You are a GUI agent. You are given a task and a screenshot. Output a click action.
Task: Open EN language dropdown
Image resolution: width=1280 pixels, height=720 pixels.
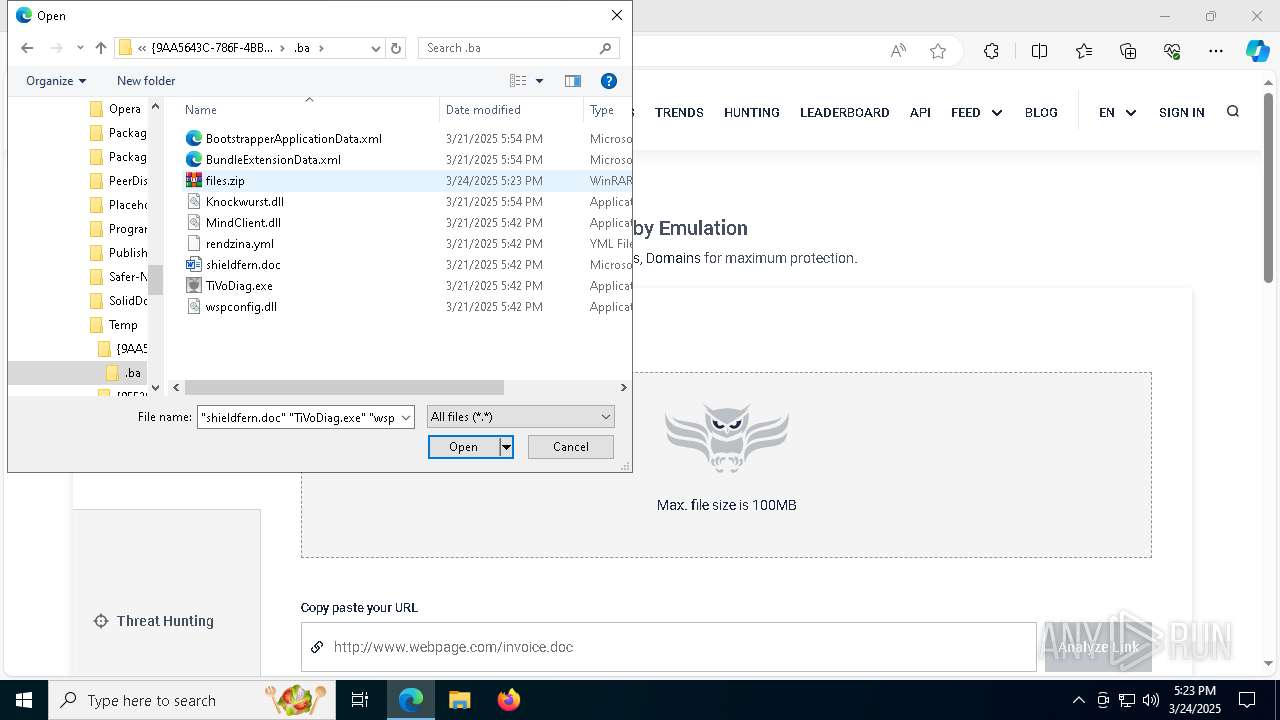[x=1117, y=113]
